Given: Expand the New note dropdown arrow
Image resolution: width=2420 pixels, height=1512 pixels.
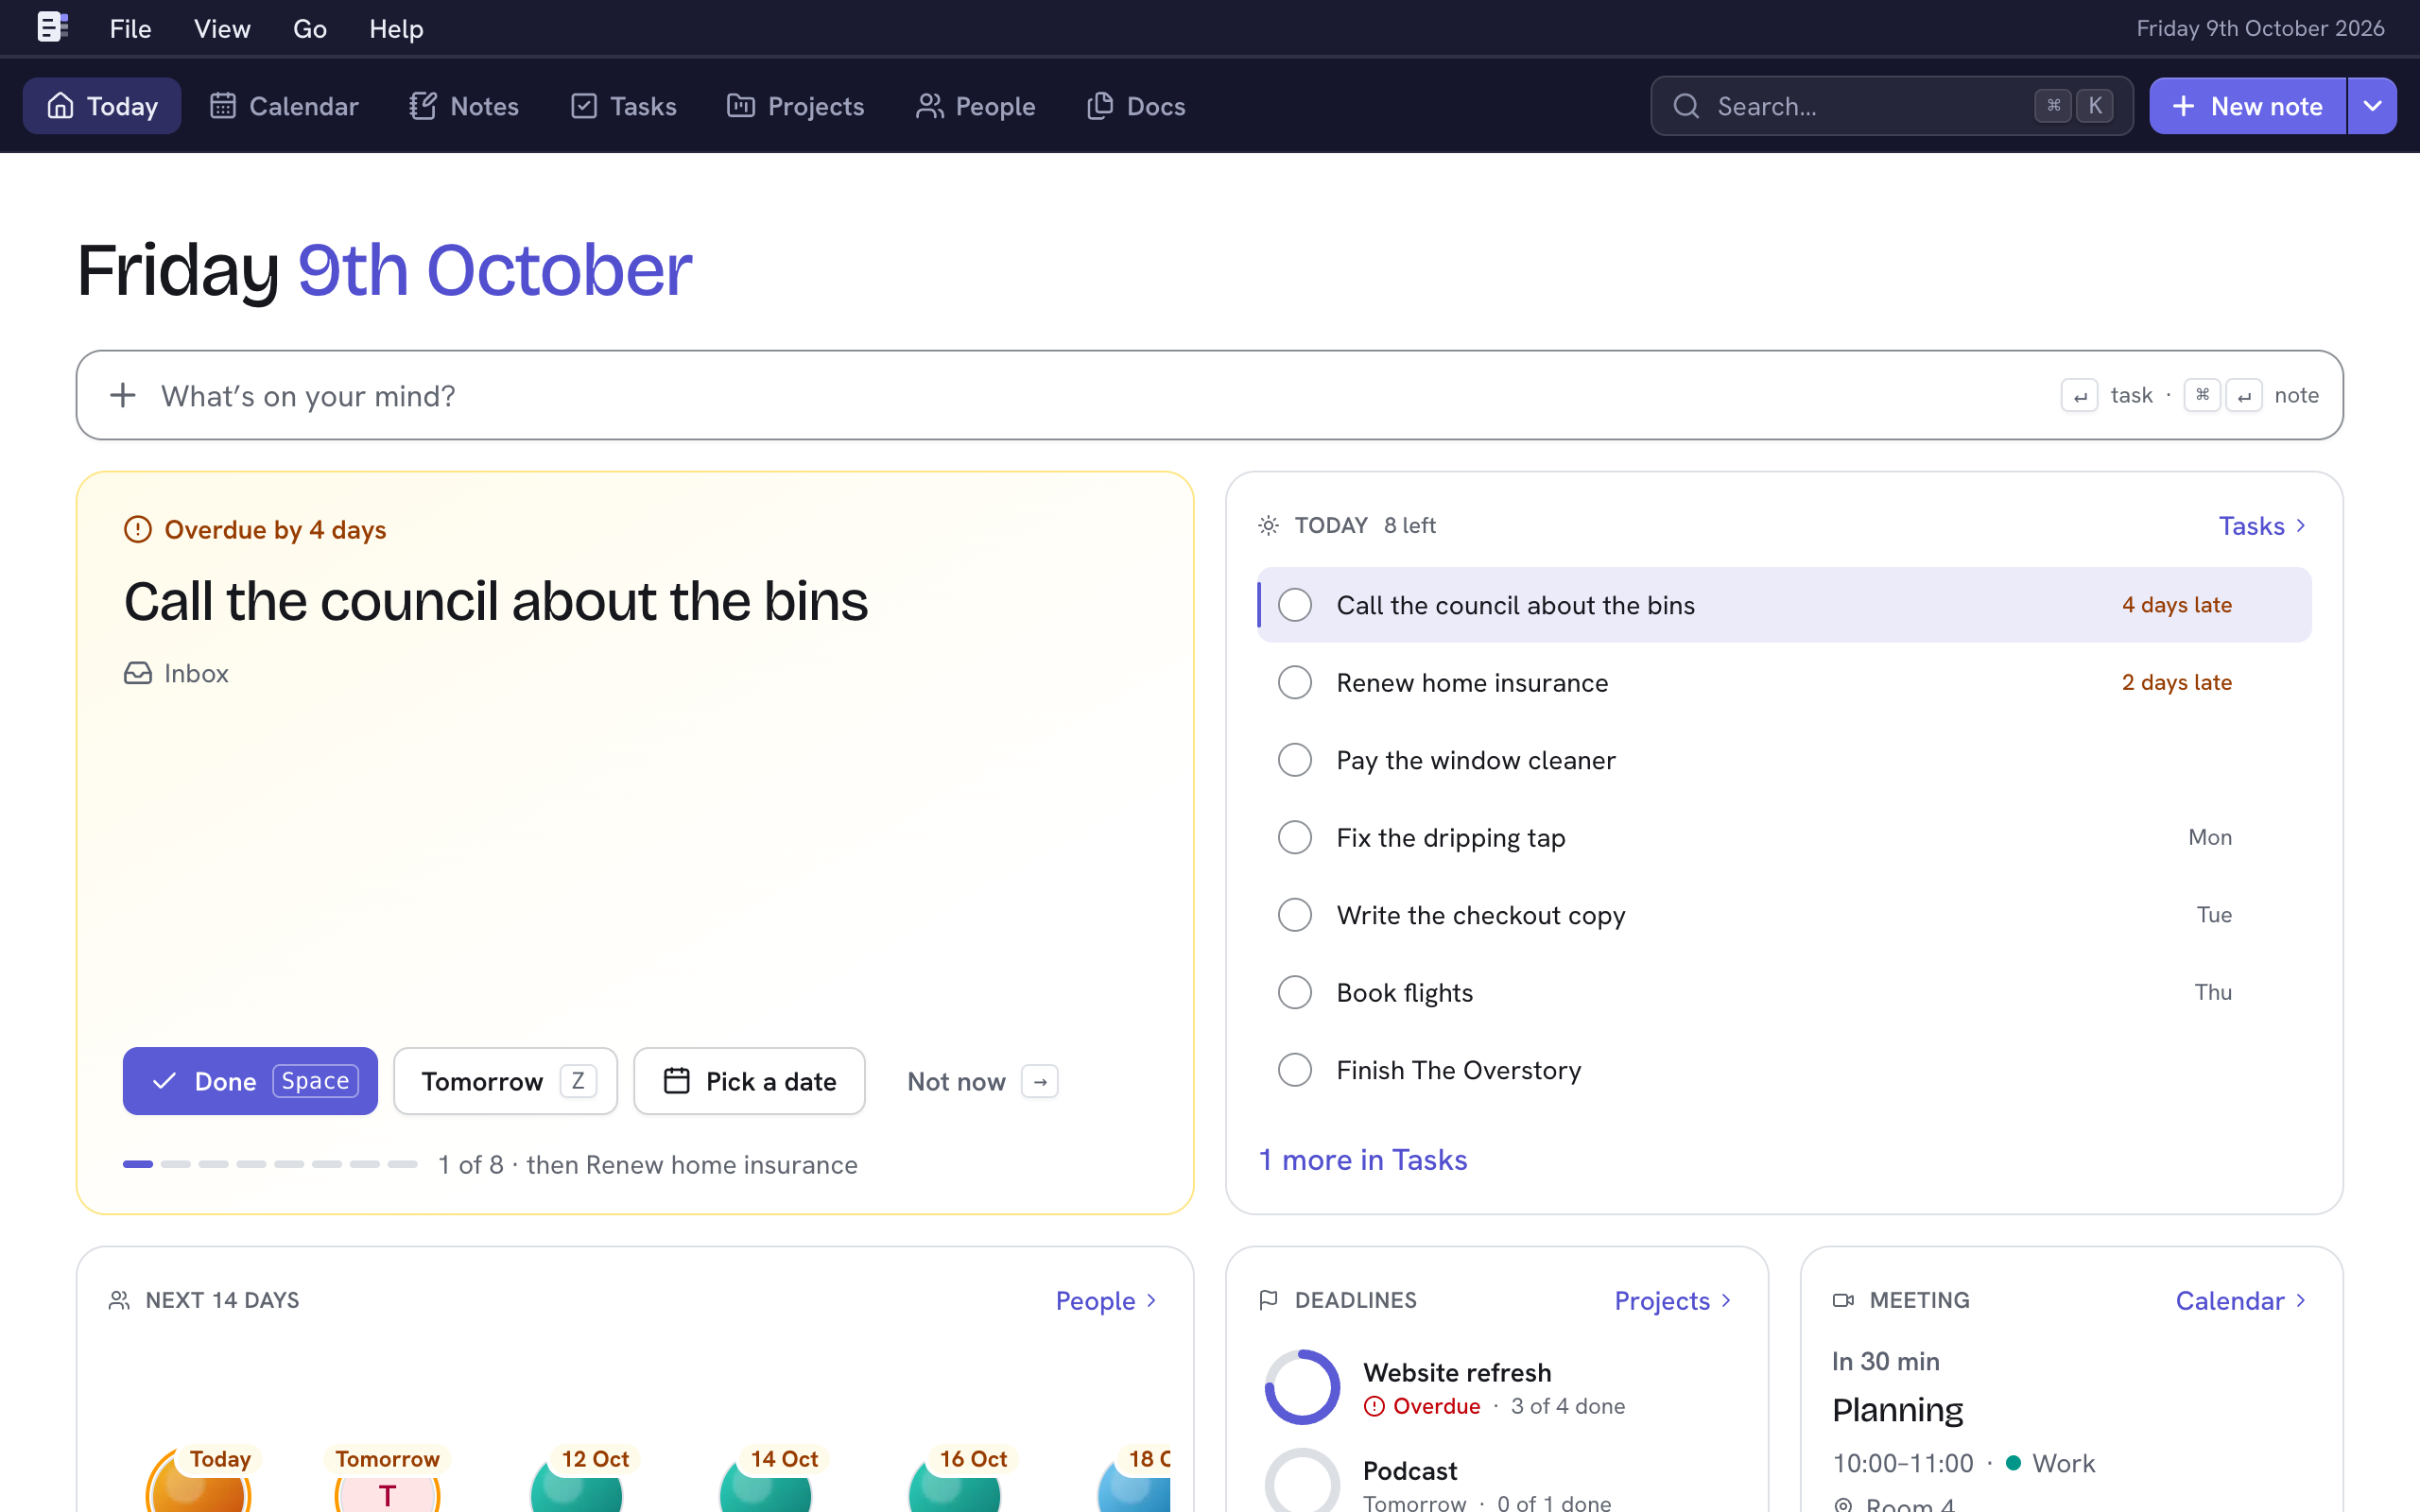Looking at the screenshot, I should point(2372,106).
